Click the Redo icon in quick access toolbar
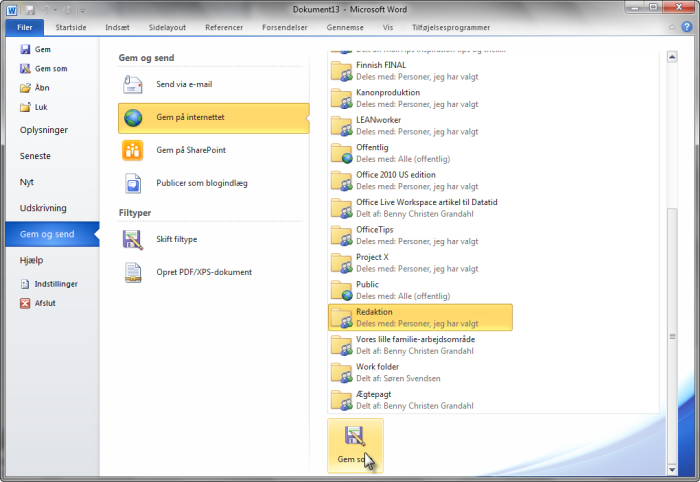Image resolution: width=700 pixels, height=482 pixels. coord(67,10)
